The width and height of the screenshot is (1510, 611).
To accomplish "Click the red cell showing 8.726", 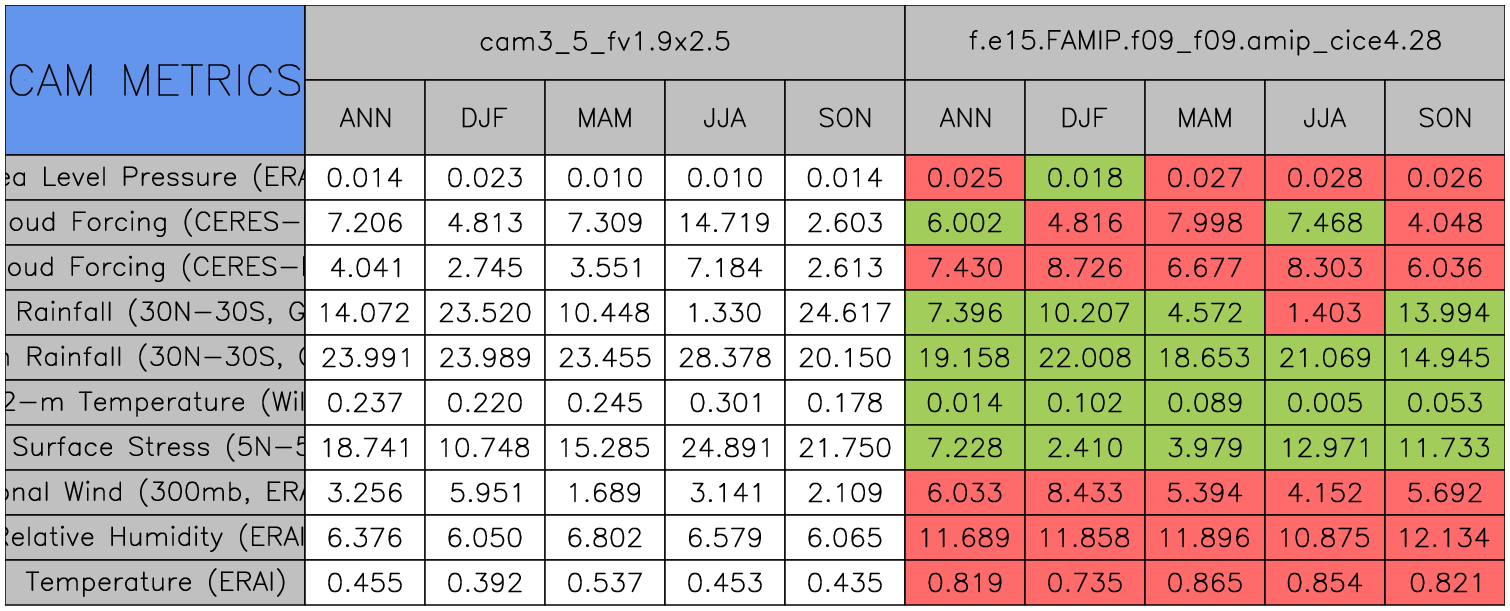I will 1085,268.
